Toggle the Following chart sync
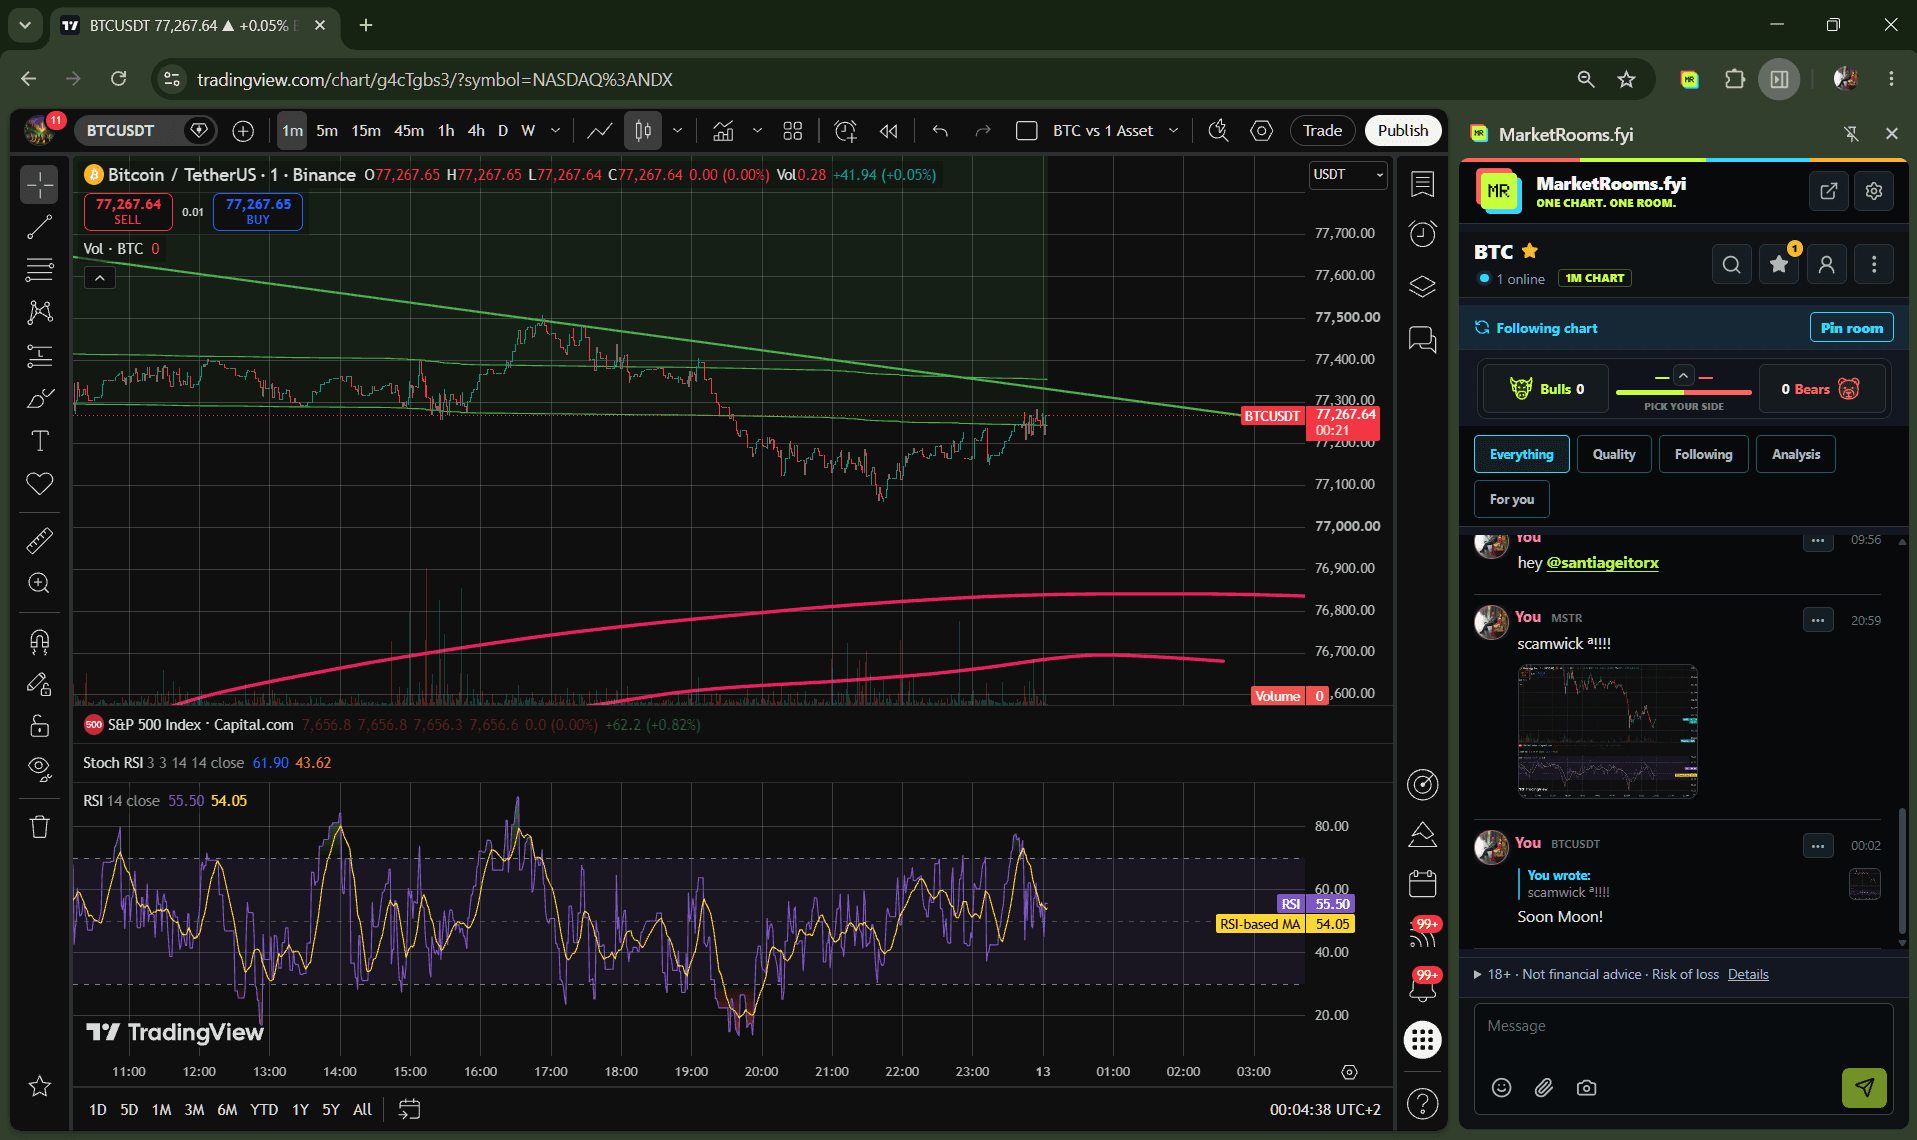 pyautogui.click(x=1536, y=328)
